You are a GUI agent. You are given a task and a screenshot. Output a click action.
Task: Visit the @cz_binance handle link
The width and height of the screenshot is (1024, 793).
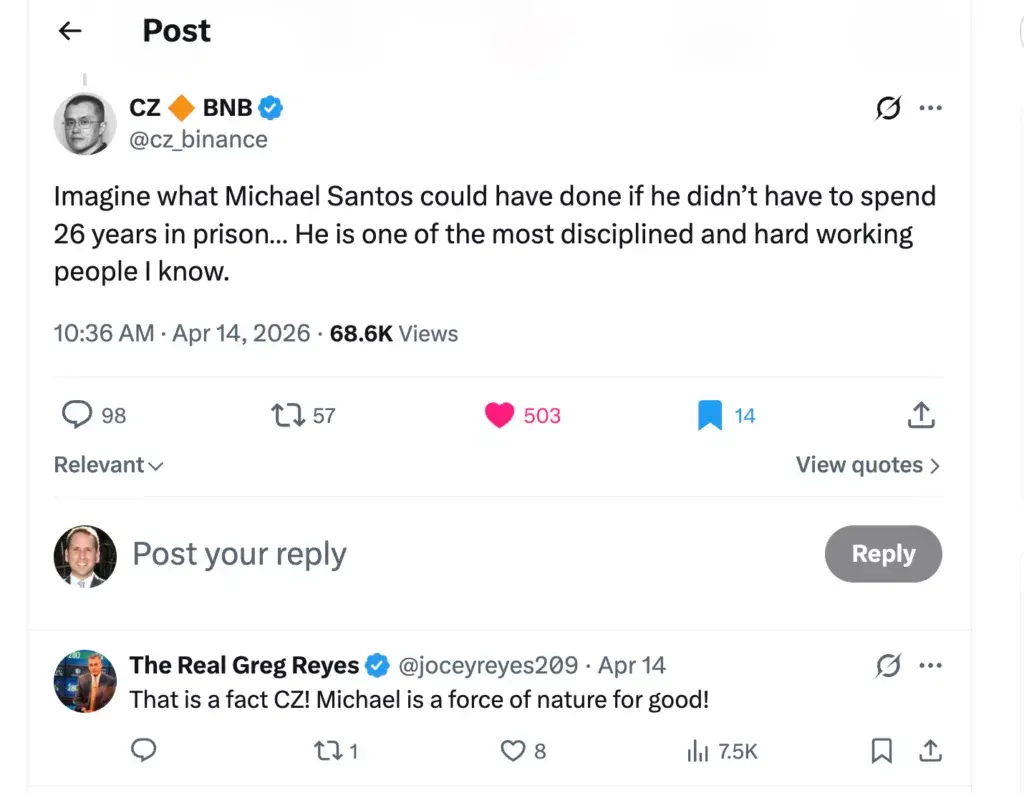tap(199, 139)
